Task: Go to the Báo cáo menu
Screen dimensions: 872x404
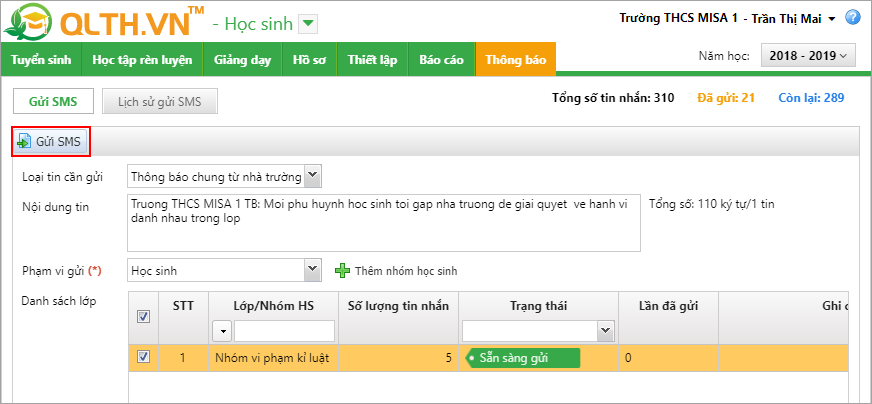Action: tap(441, 59)
